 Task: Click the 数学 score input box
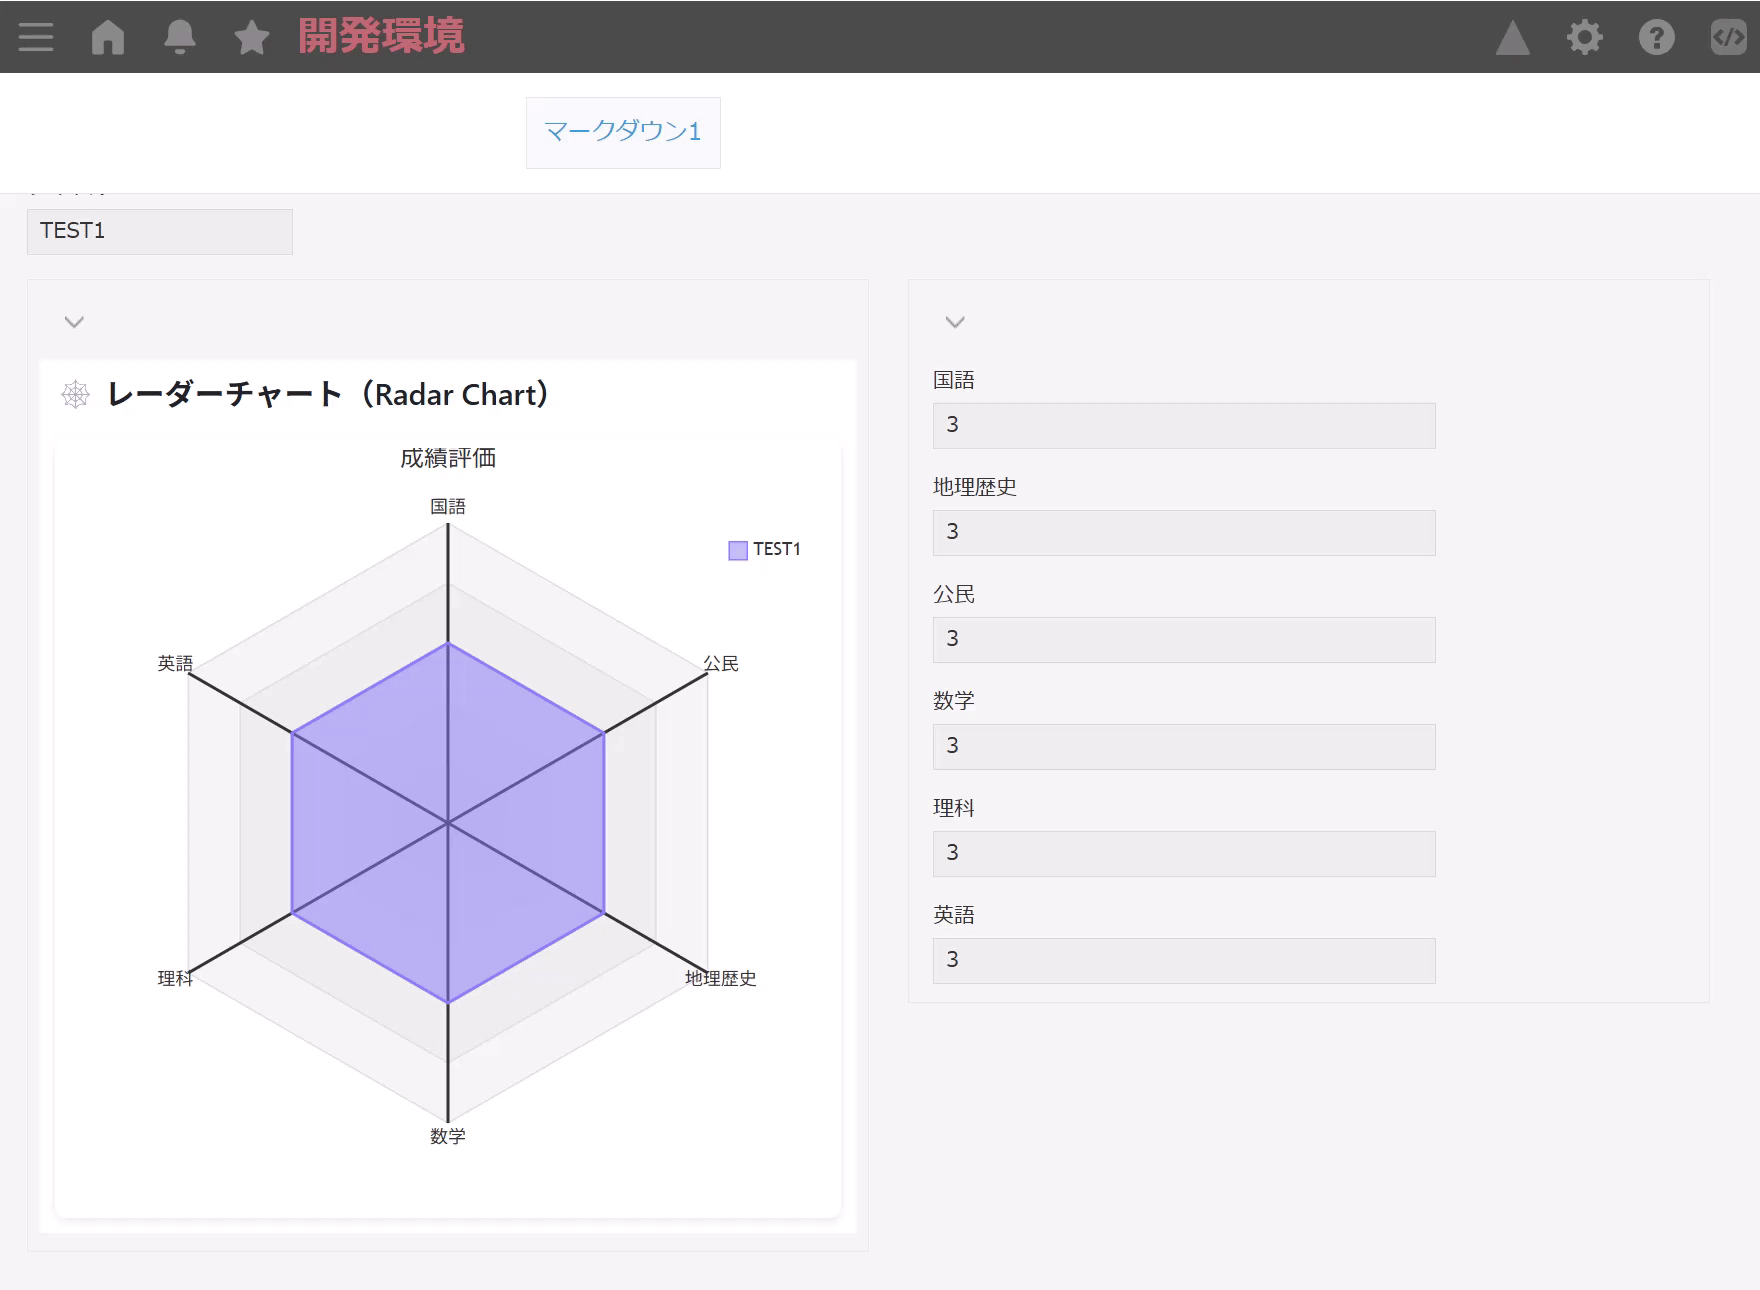[1183, 747]
